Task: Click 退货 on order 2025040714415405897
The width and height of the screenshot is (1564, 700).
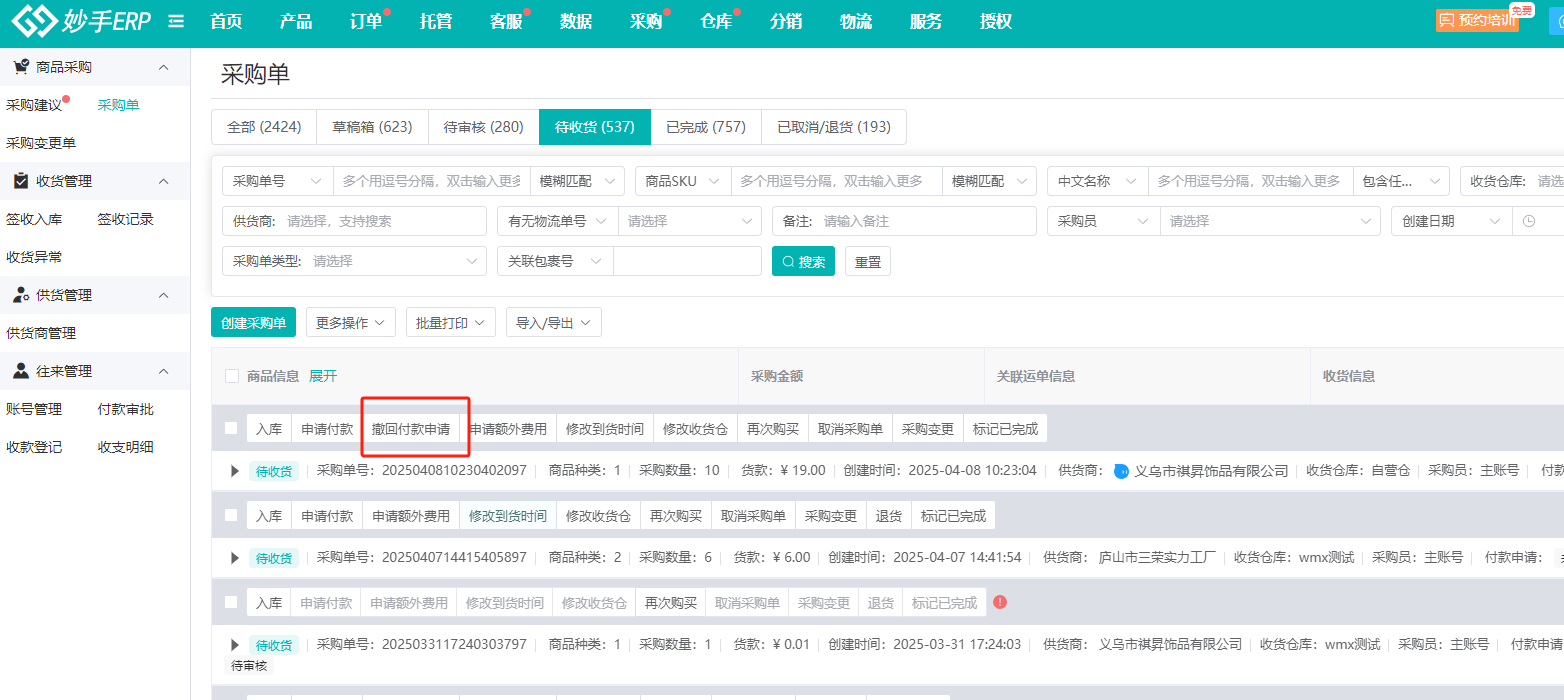Action: 889,516
